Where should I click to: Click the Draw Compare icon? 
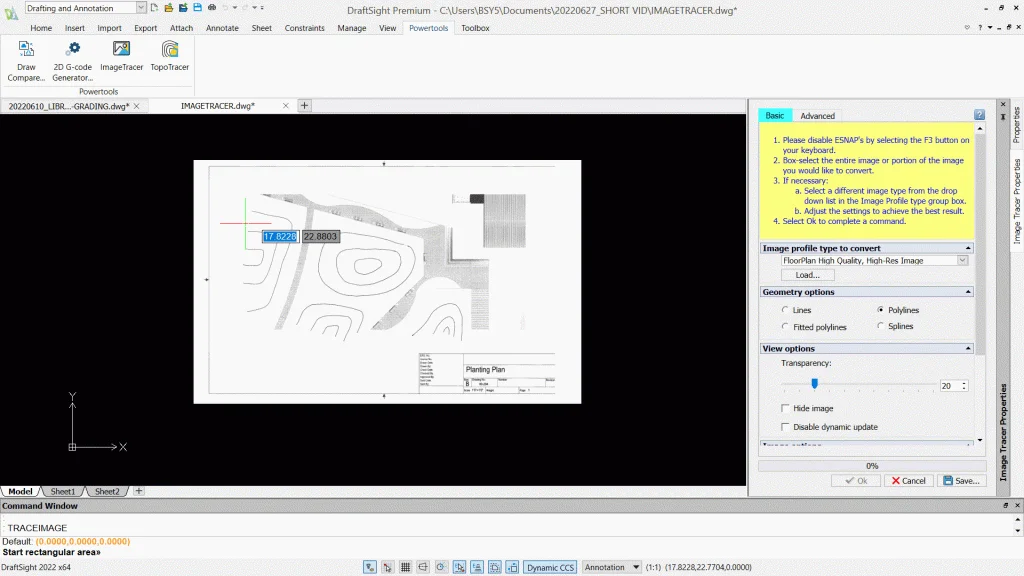[x=26, y=50]
